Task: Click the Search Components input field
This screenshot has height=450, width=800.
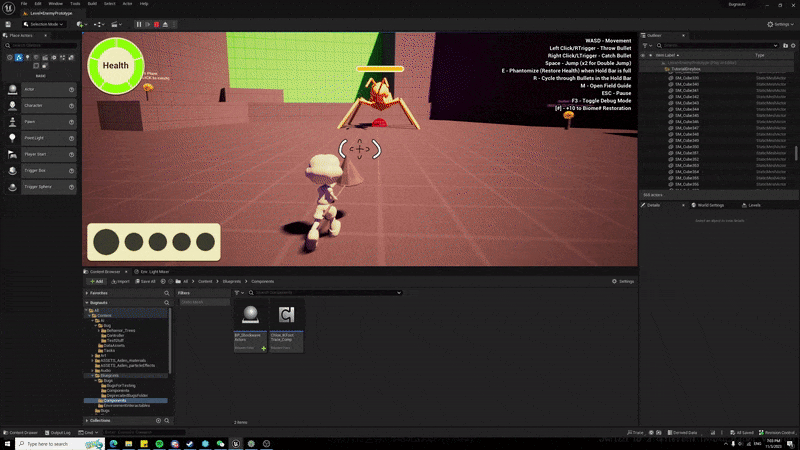Action: click(325, 293)
